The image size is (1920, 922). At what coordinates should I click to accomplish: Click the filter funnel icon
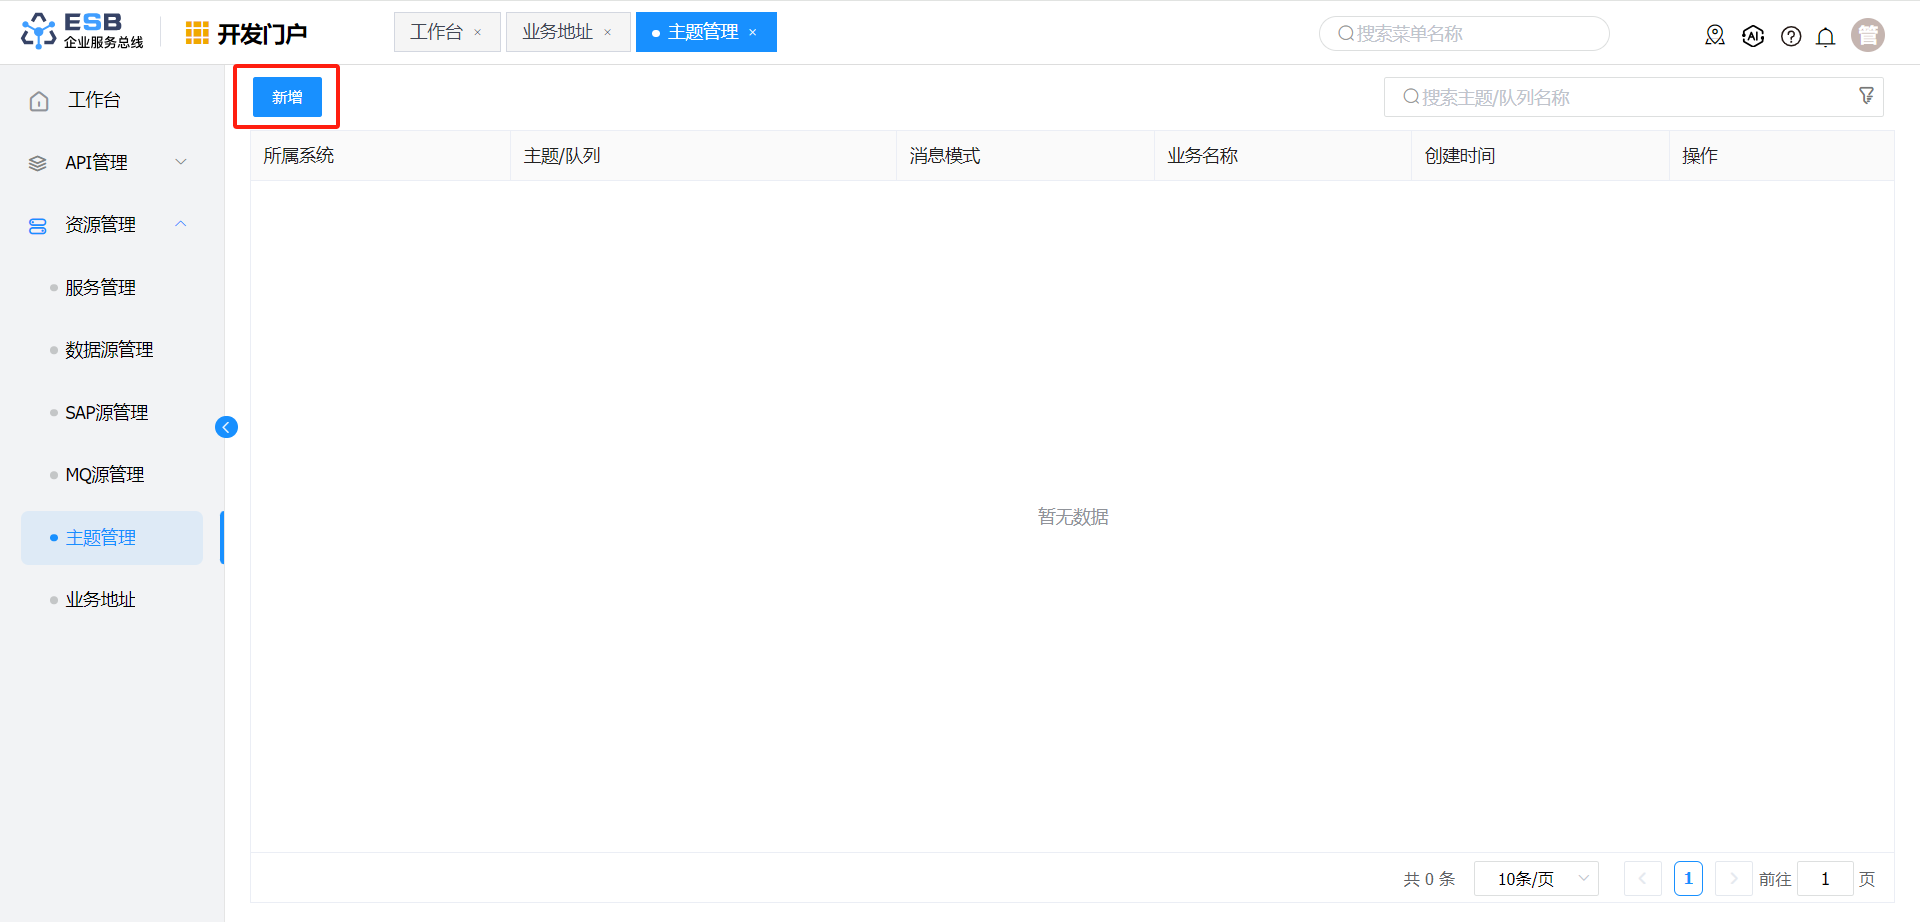[x=1866, y=96]
